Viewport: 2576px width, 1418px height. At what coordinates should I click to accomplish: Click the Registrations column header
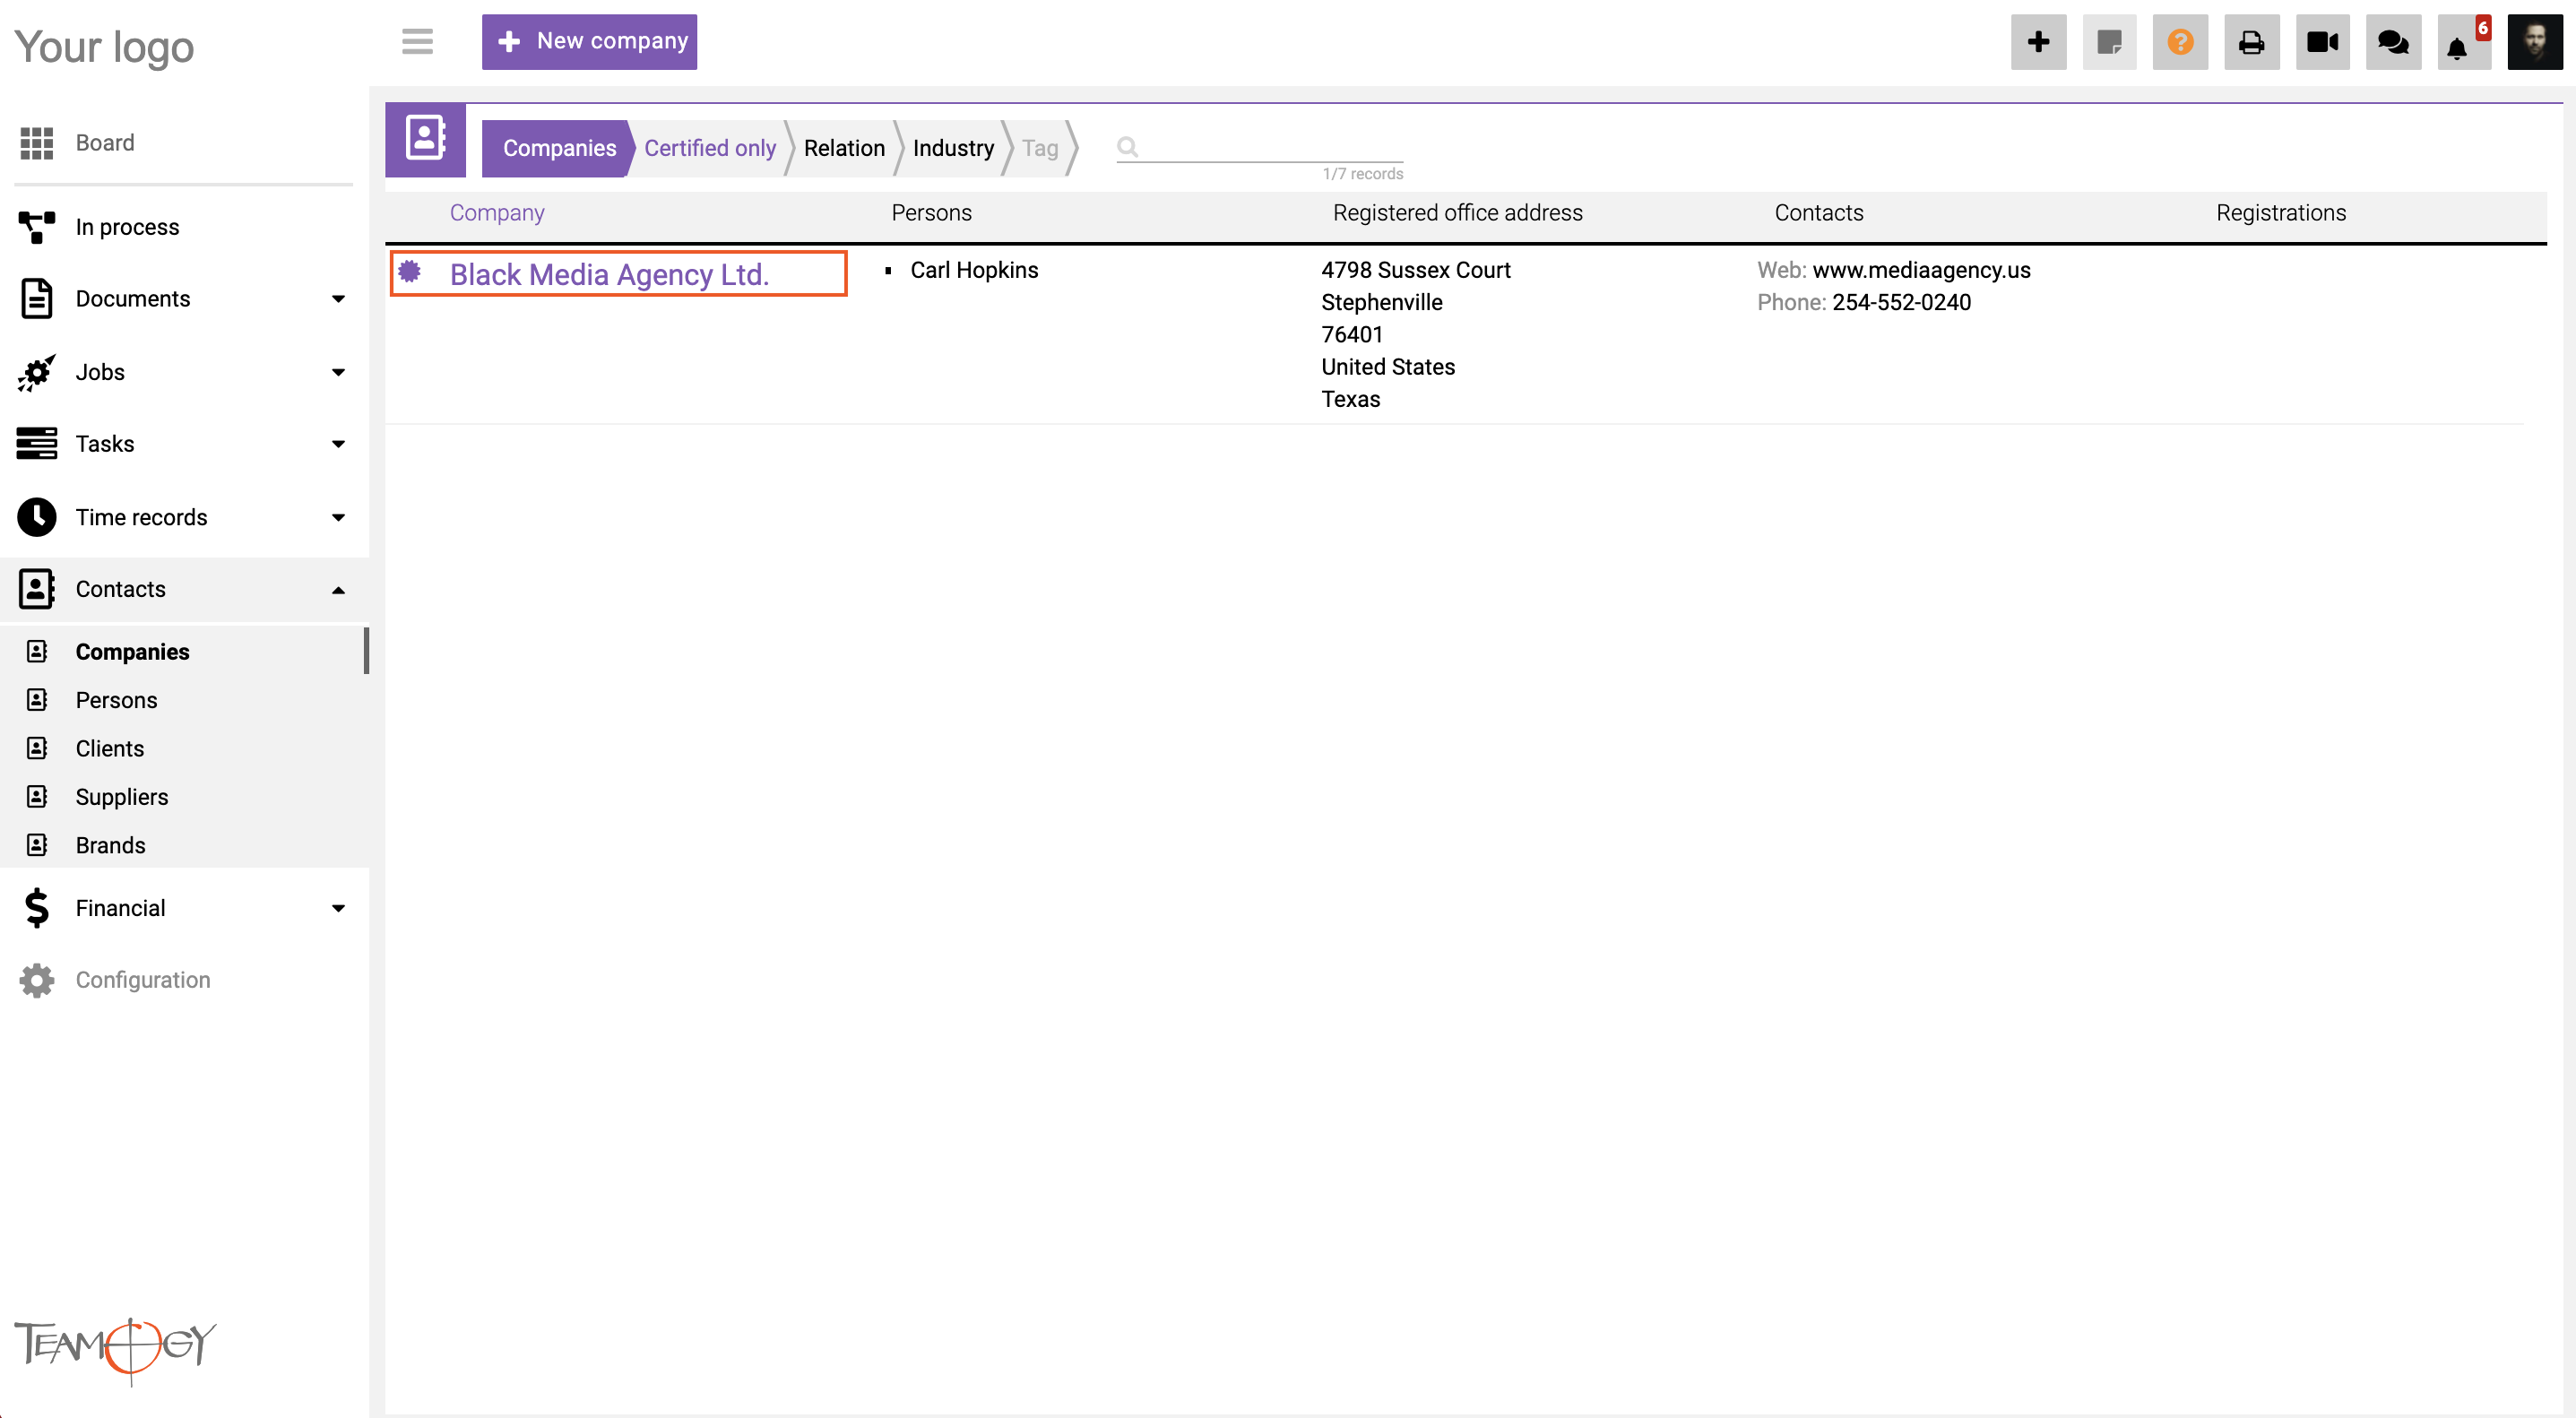[x=2280, y=213]
